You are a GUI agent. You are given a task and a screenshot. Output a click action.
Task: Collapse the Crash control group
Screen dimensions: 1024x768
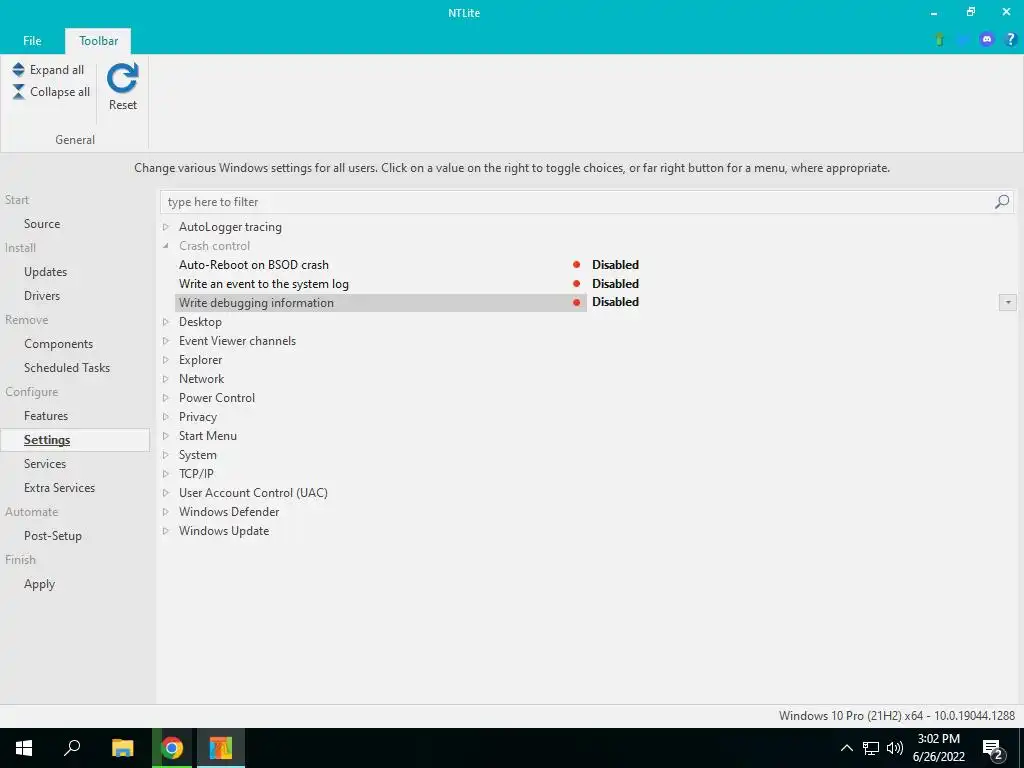pyautogui.click(x=166, y=246)
